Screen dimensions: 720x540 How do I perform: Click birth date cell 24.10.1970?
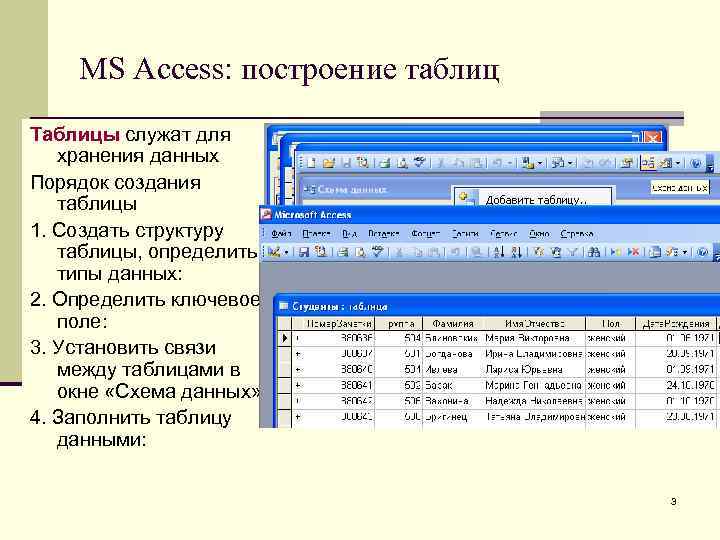click(675, 386)
